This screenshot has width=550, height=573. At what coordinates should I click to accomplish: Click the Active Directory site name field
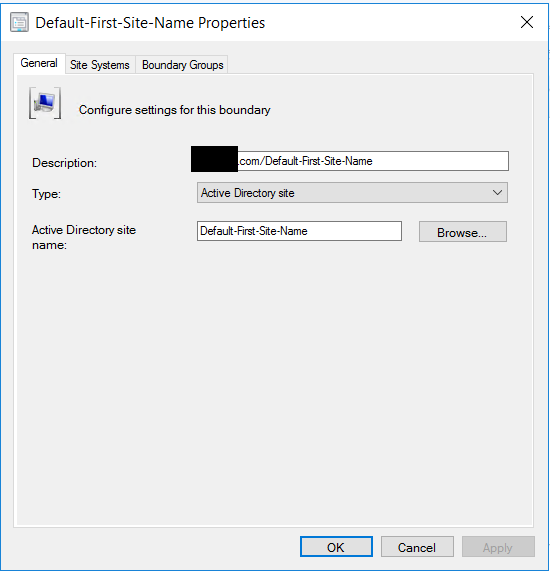tap(299, 231)
